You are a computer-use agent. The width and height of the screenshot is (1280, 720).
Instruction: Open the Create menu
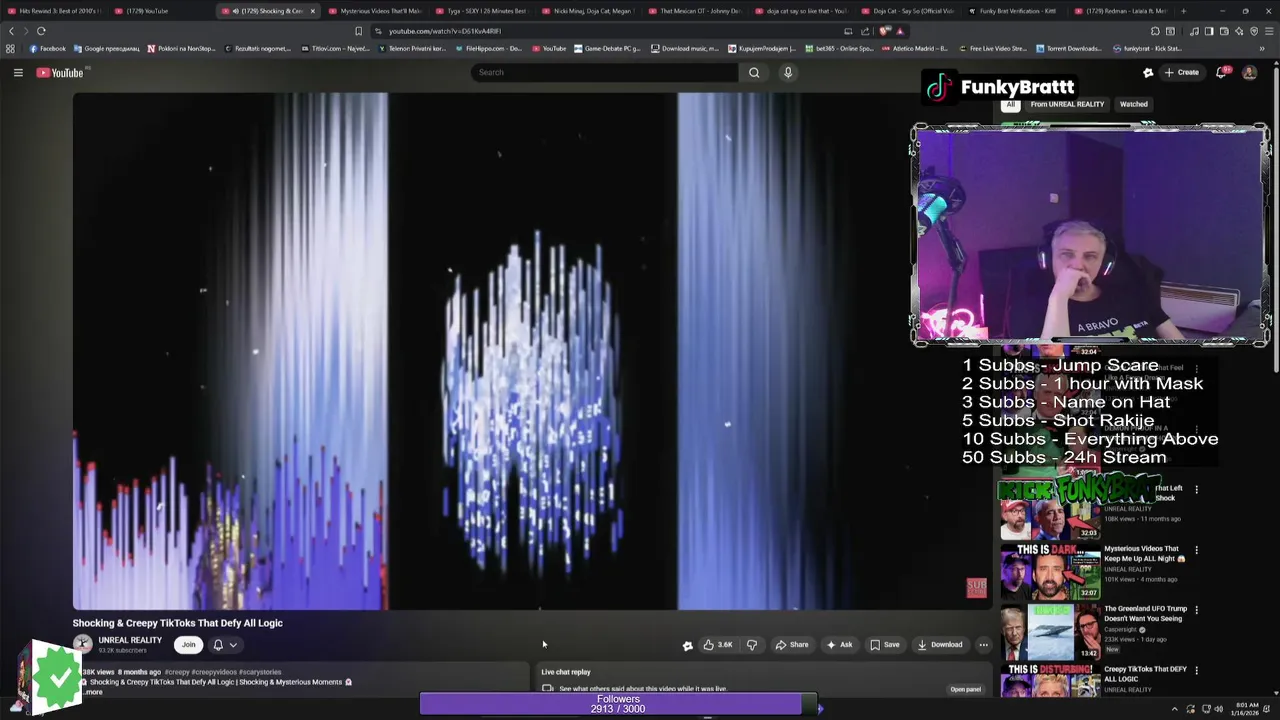click(1181, 72)
